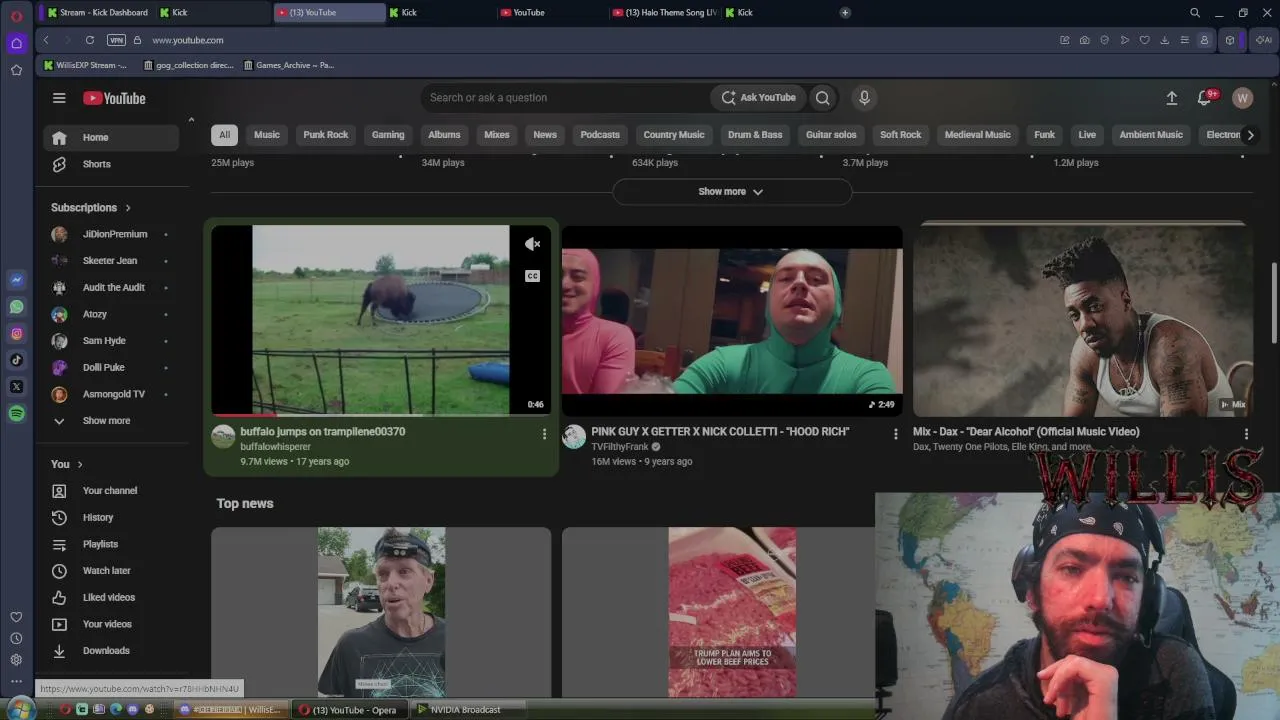Open the buffalowhisperer channel link
Screen dimensions: 1280x720
(275, 447)
